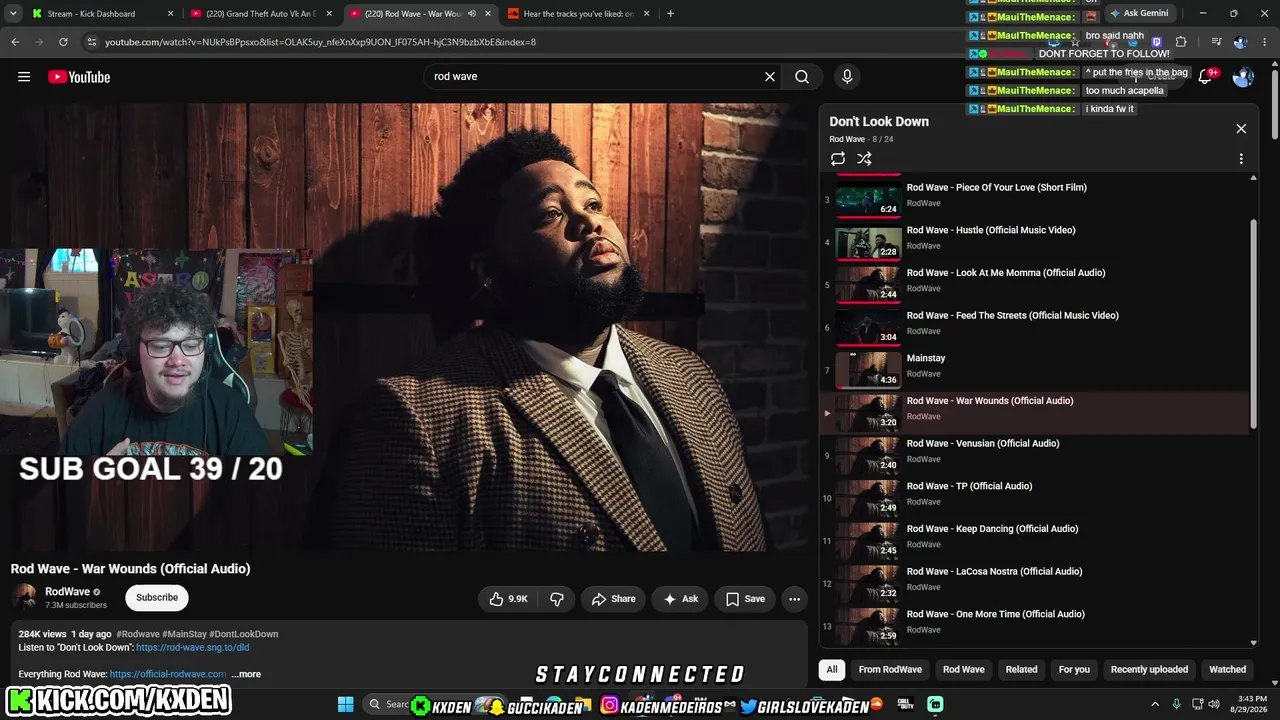Clear the 'rod wave' search text
Screen dimensions: 1280x720
770,77
